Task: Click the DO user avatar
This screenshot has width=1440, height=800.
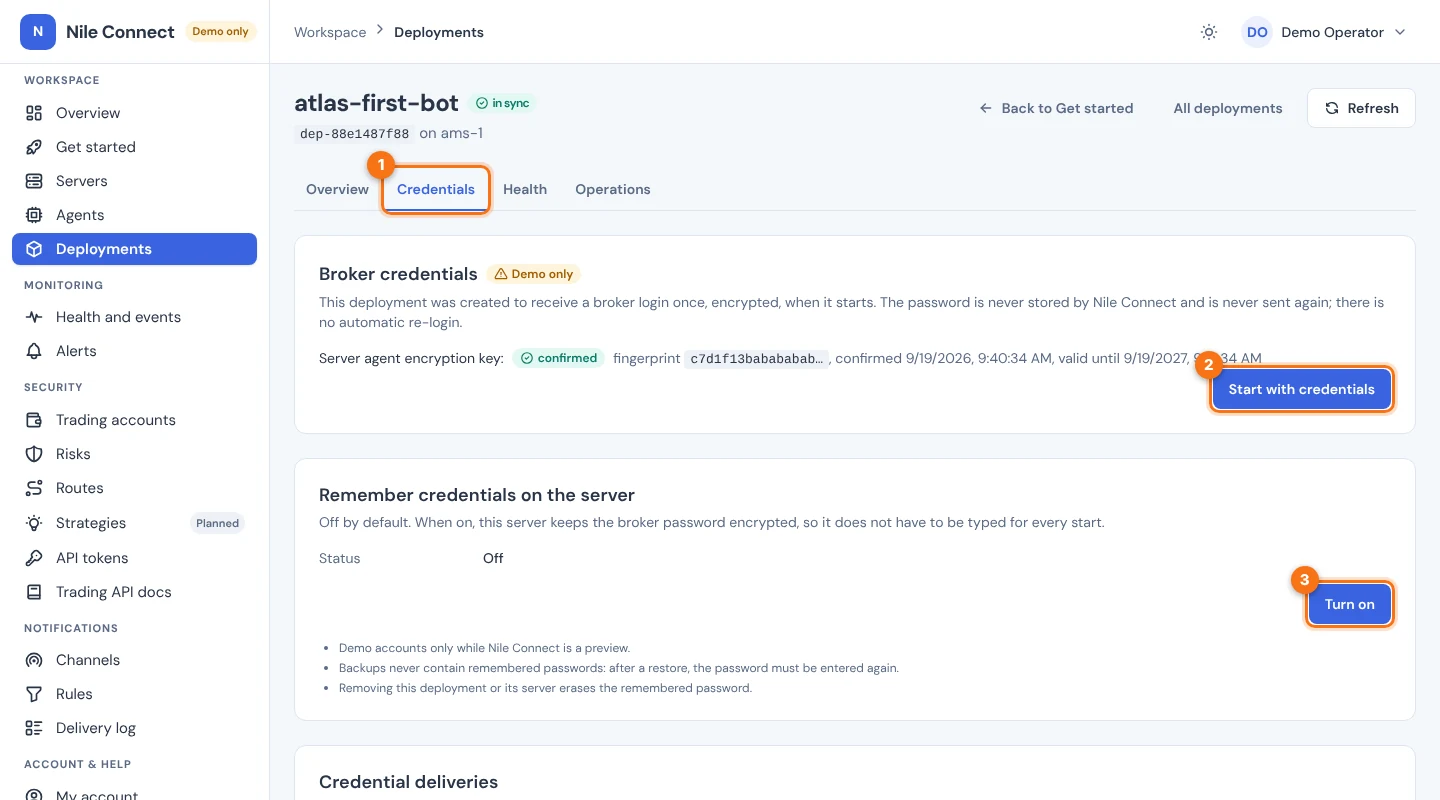Action: click(1257, 32)
